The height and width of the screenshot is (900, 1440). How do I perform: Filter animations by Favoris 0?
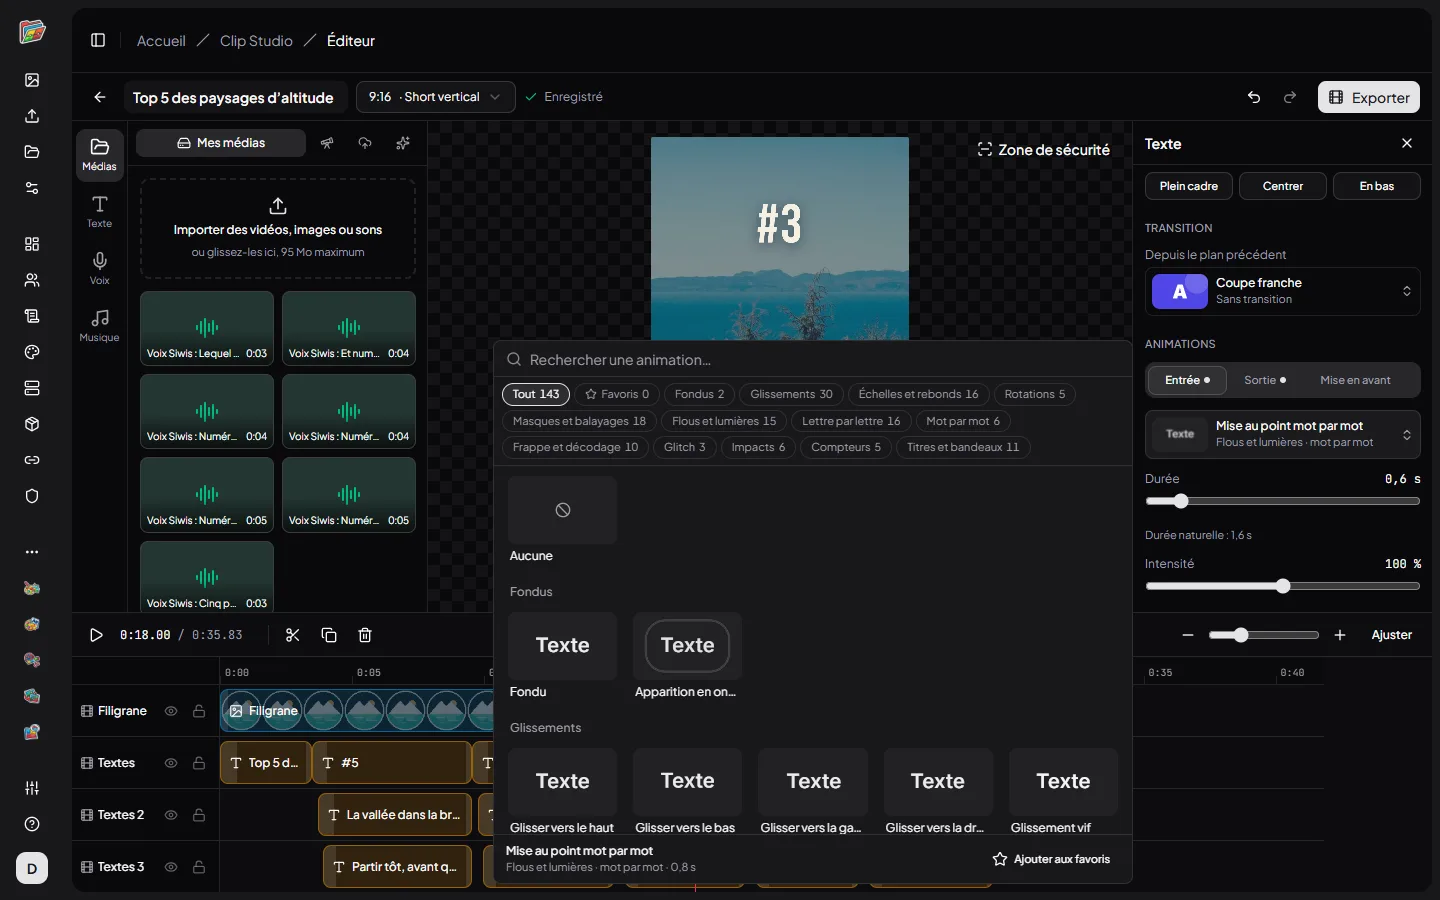617,394
